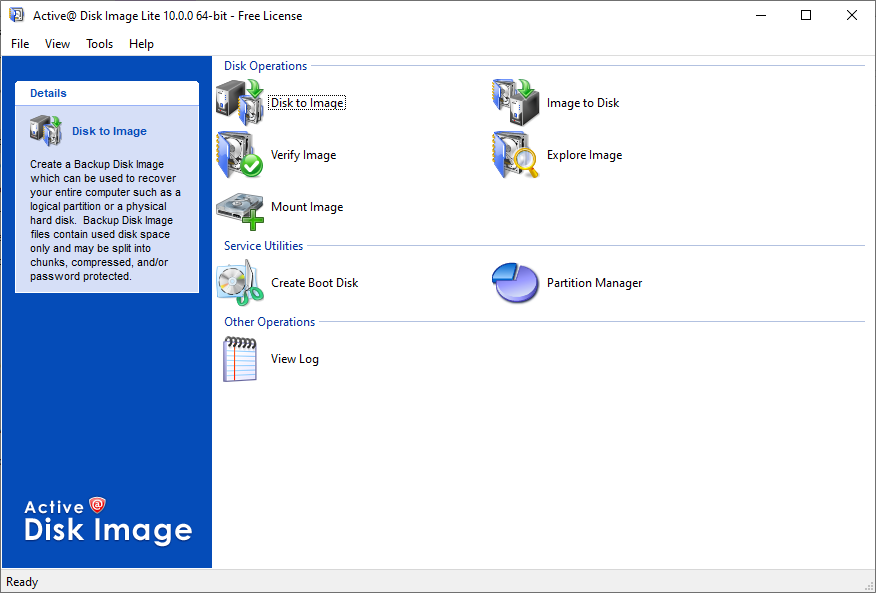Open View Log via its label

(x=295, y=359)
